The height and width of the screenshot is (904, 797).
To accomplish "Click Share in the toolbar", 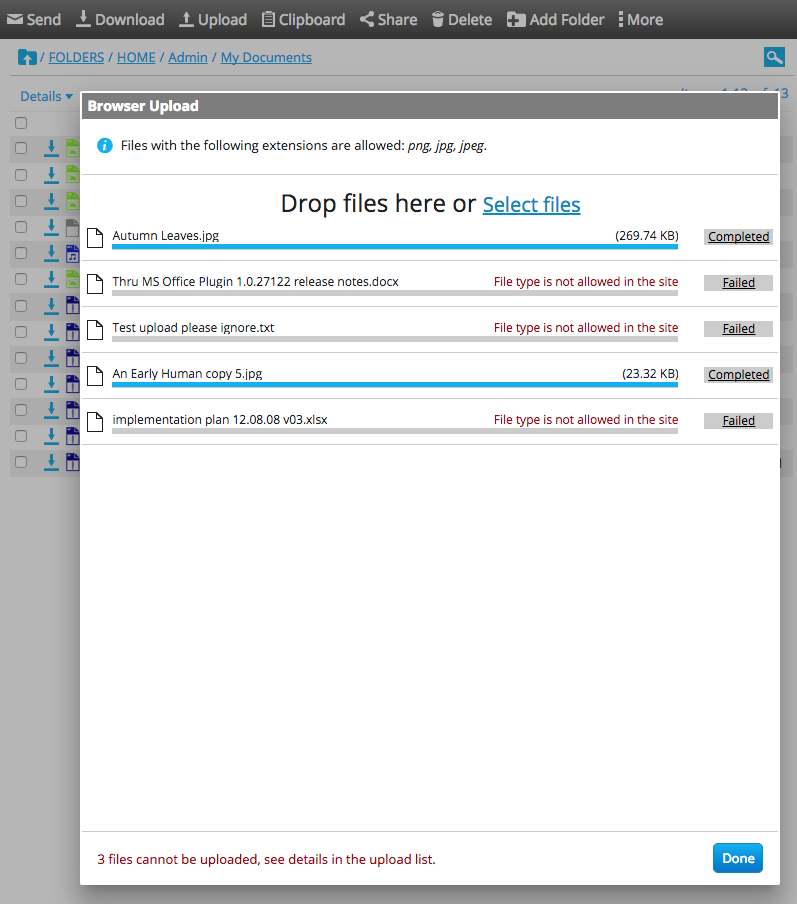I will [389, 20].
